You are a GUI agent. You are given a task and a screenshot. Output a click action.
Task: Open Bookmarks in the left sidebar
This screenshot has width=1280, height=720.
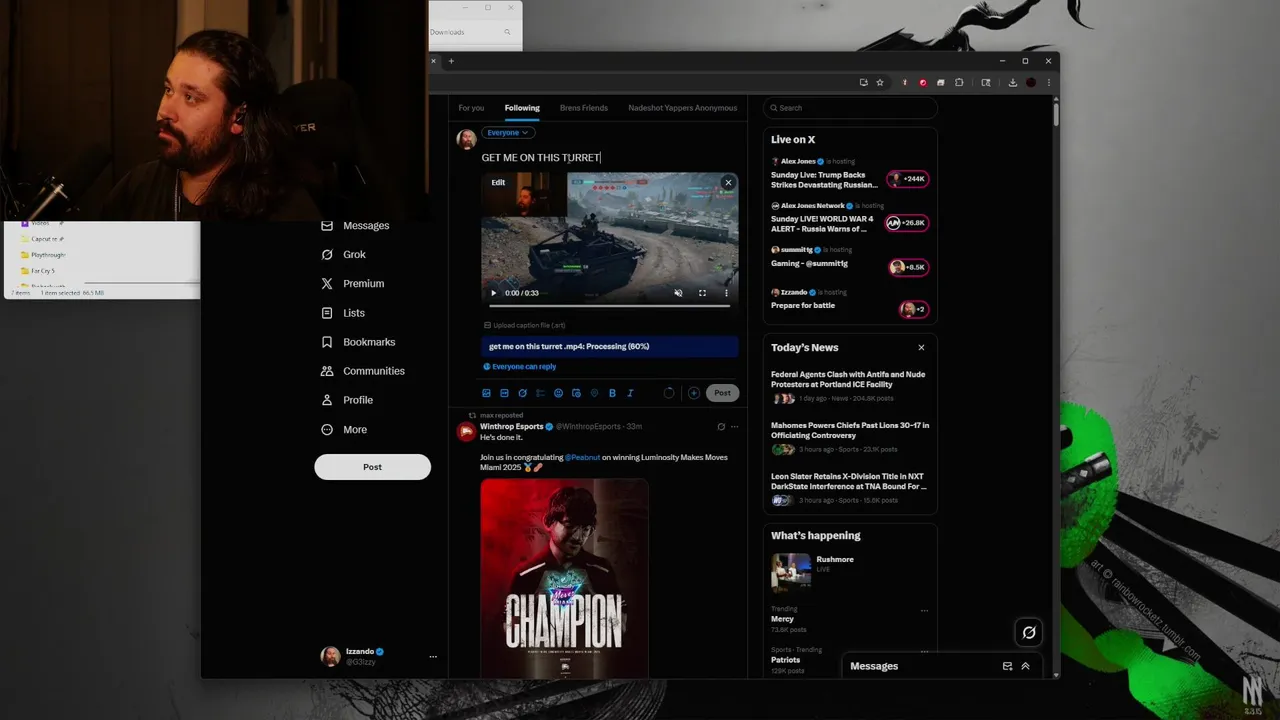point(358,342)
